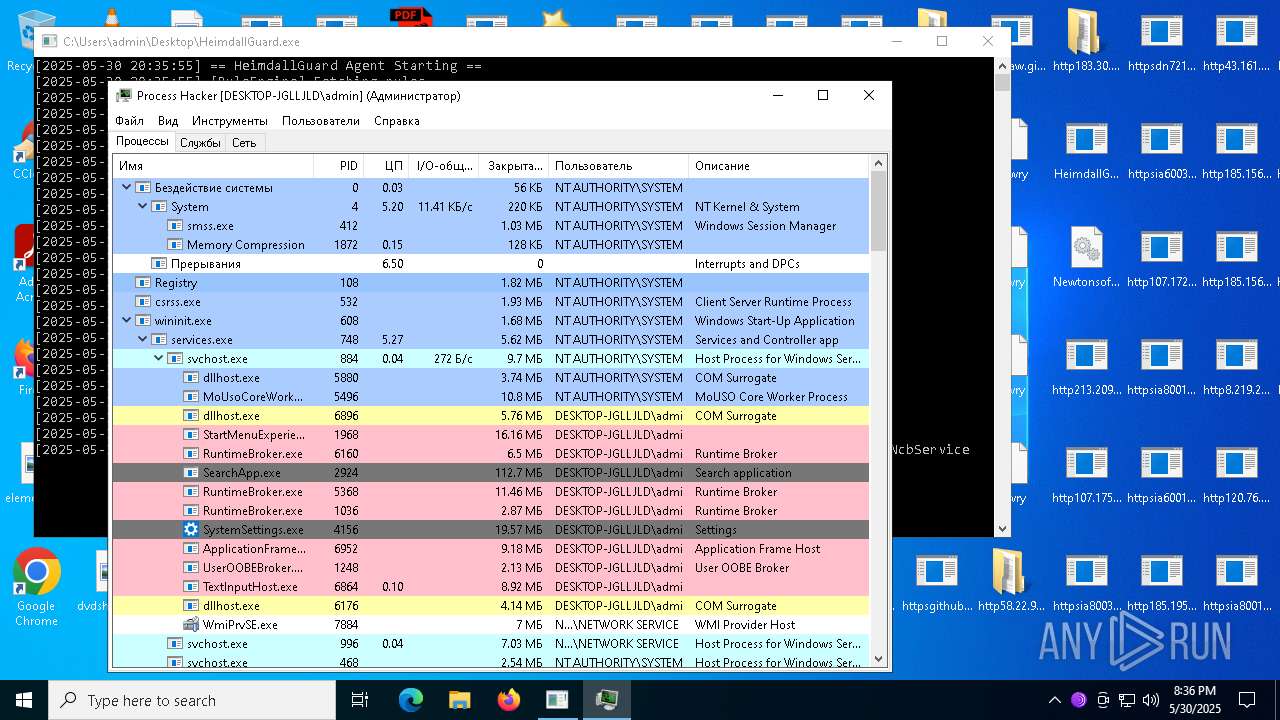Select dllhost.exe with PID 6896
The image size is (1280, 720).
(491, 416)
